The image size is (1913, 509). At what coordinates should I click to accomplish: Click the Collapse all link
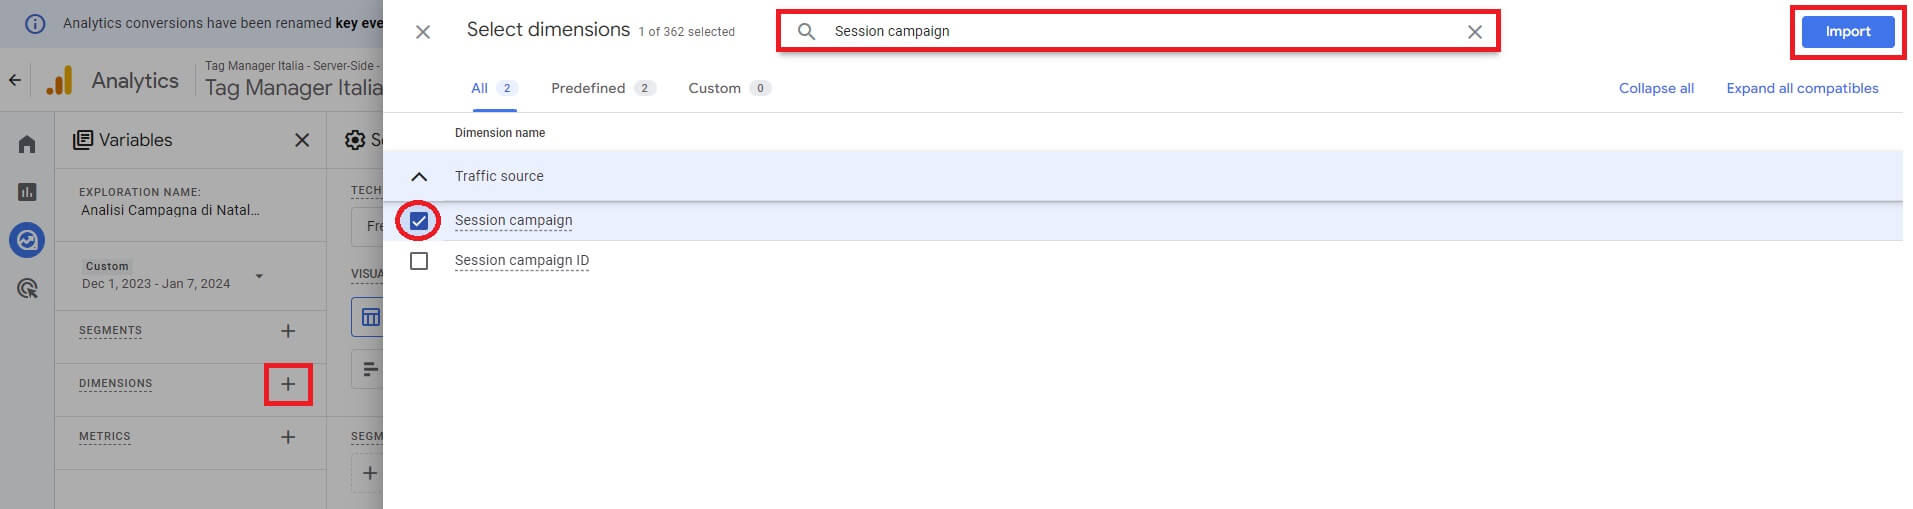click(1656, 88)
